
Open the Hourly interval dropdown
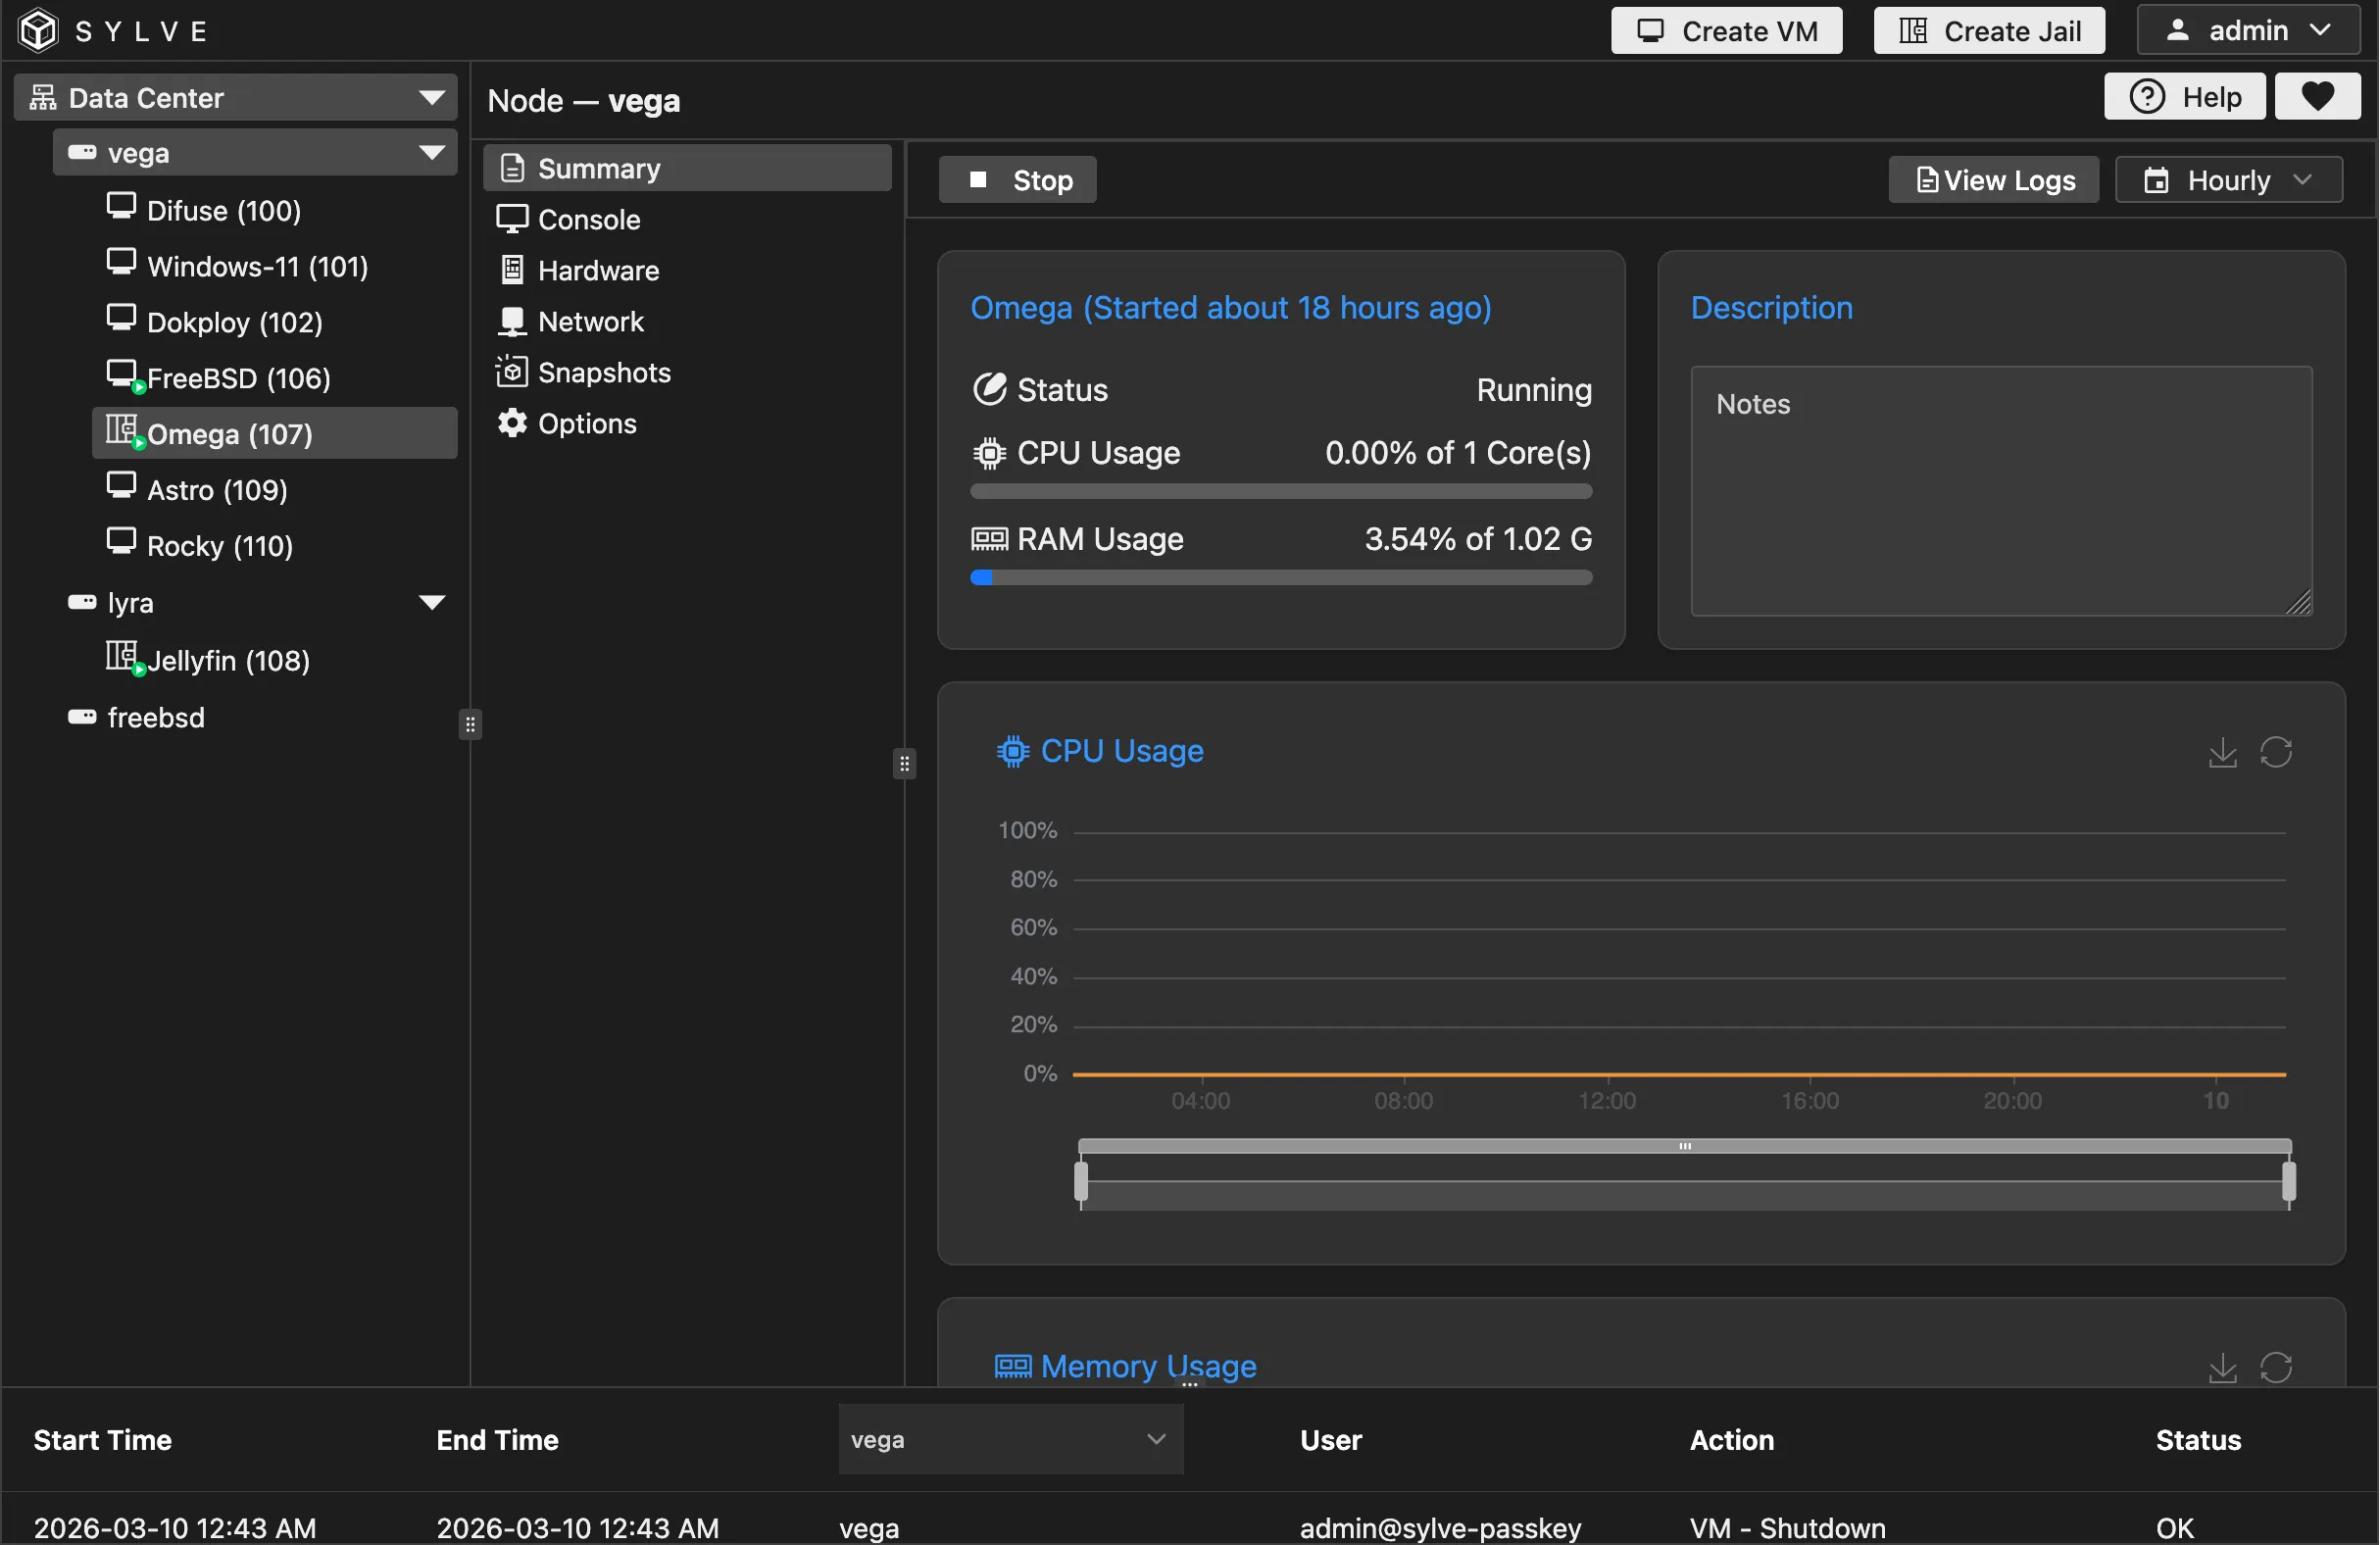[x=2228, y=180]
